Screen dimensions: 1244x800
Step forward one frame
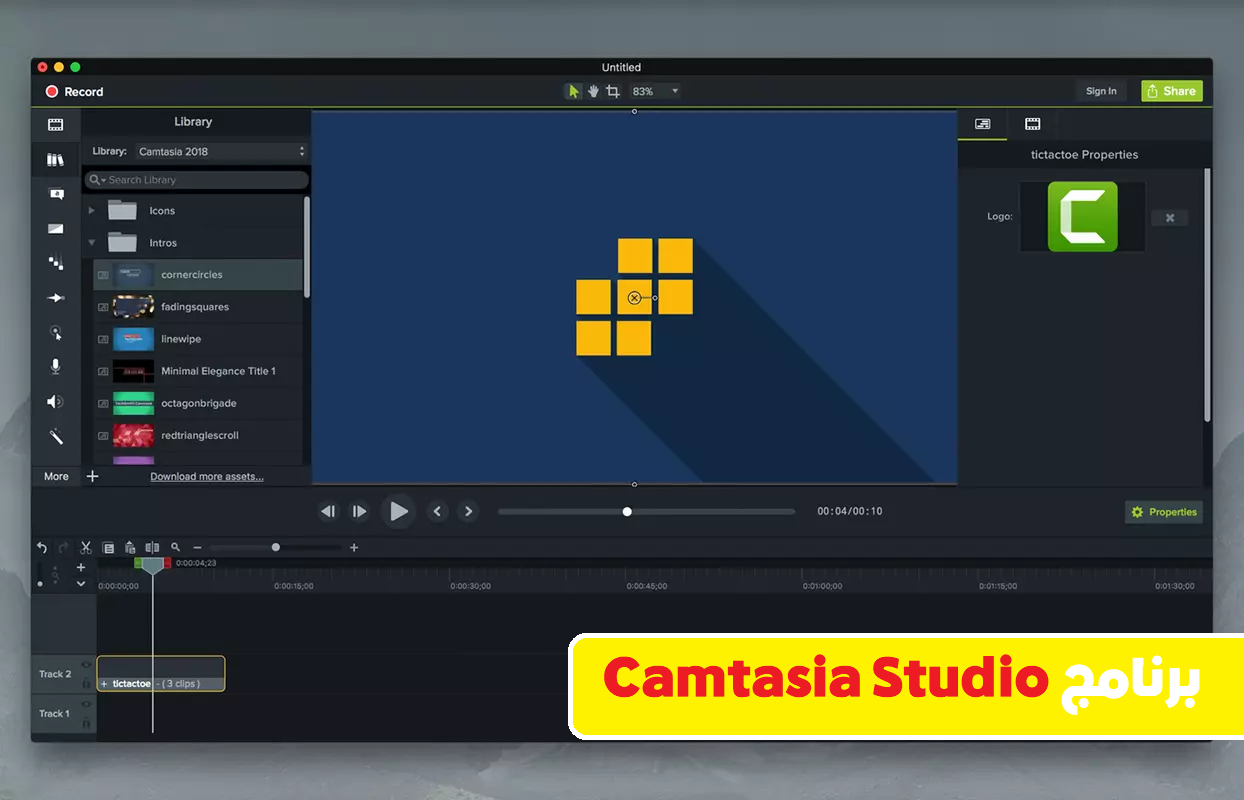(359, 511)
